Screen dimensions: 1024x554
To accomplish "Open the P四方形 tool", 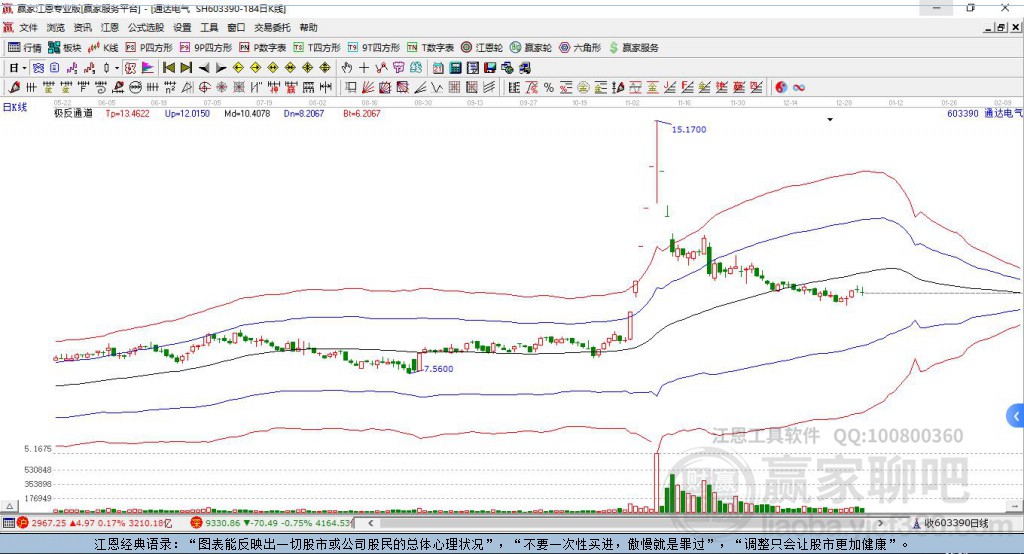I will pyautogui.click(x=149, y=48).
